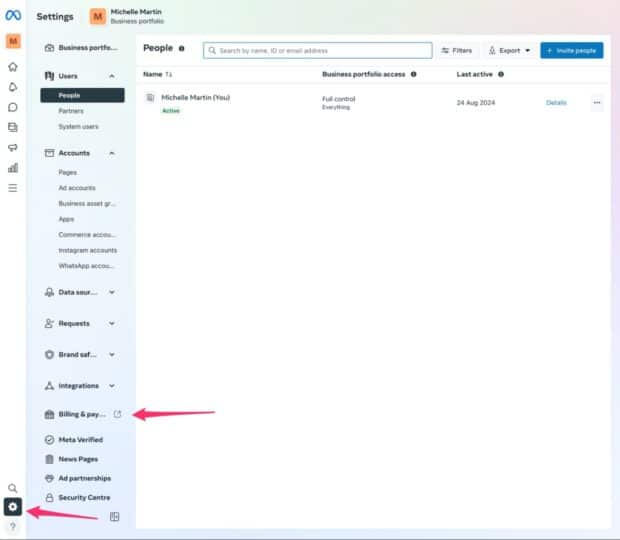Open WhatsApp accounts item
620x540 pixels.
coord(86,266)
